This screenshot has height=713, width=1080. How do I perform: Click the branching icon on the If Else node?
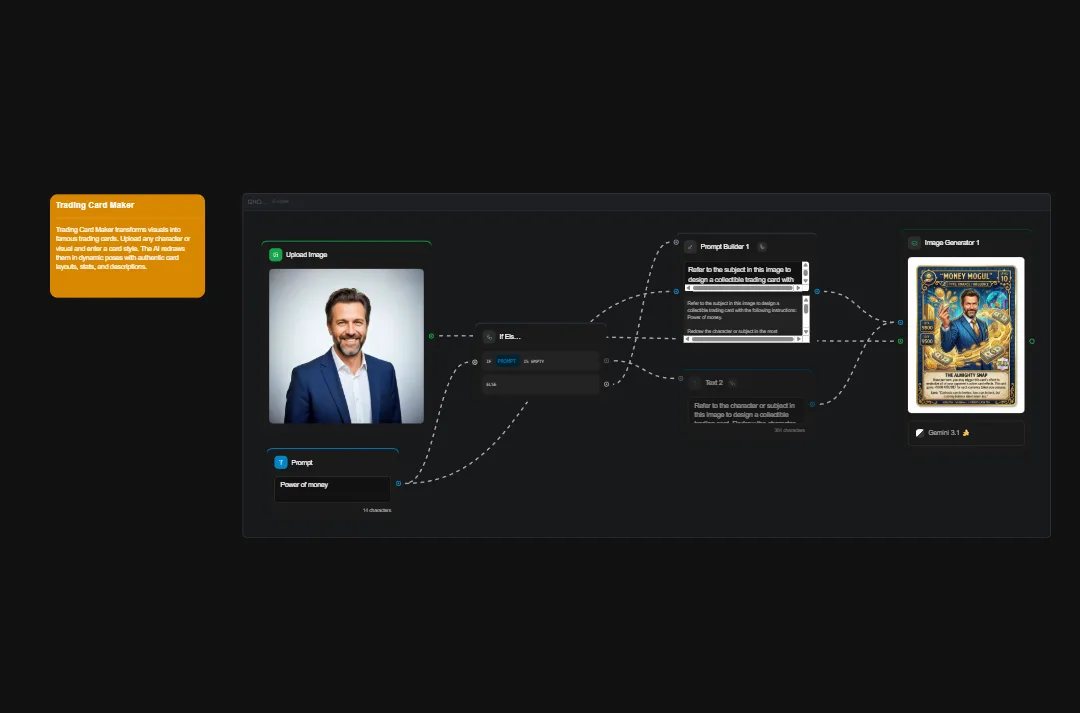click(x=489, y=336)
